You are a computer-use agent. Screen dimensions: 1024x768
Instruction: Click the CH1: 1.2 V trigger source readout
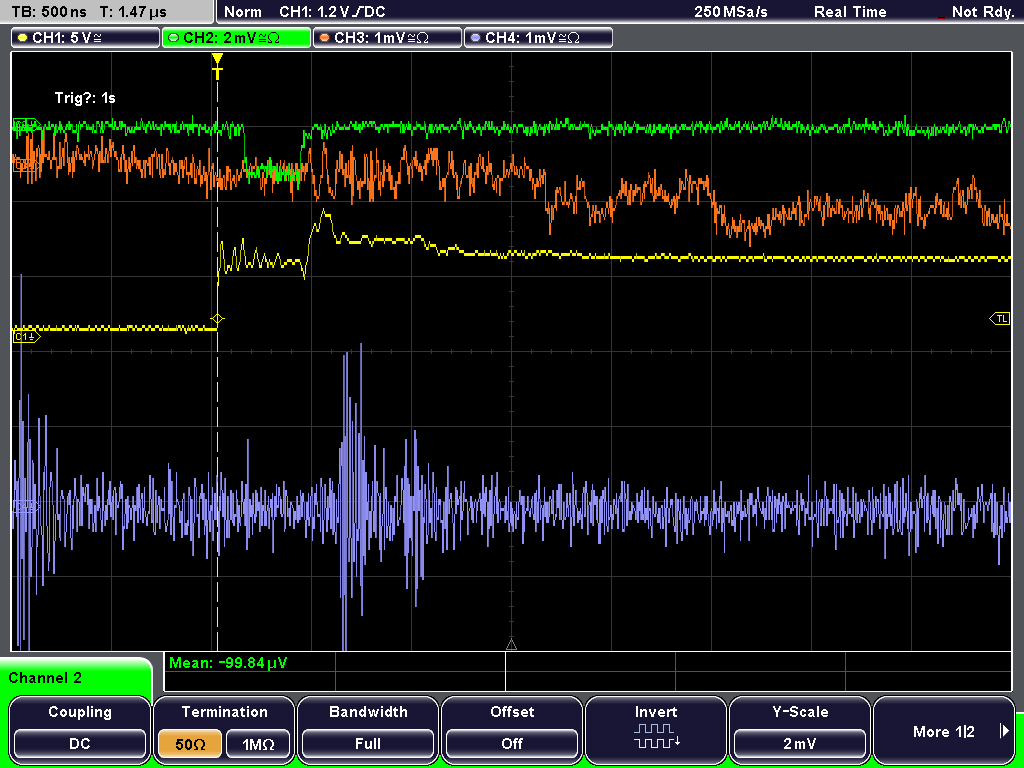332,12
